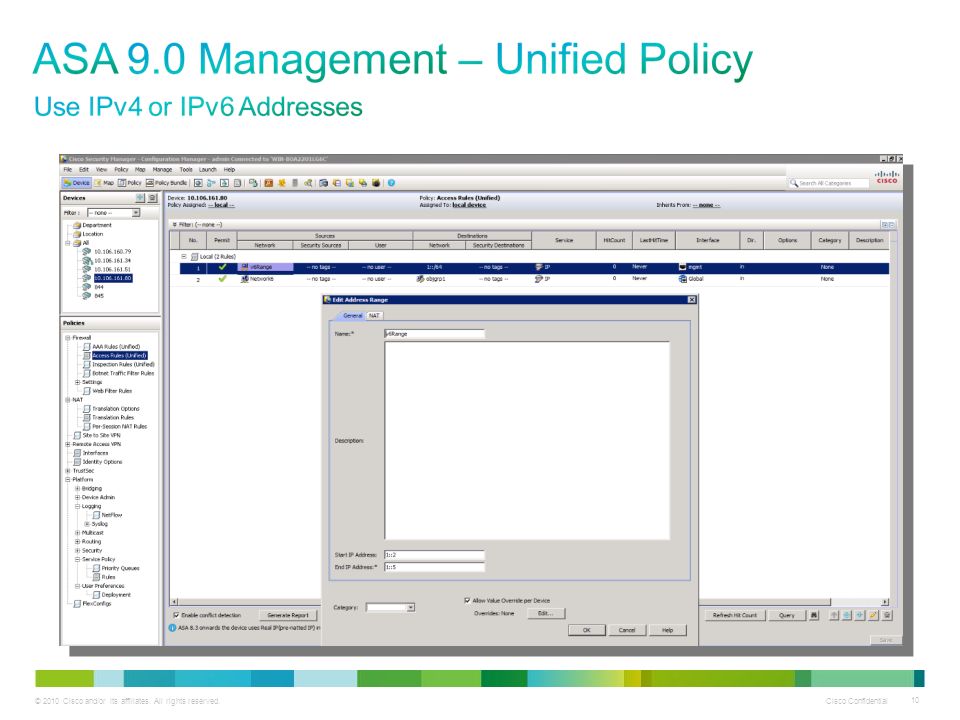Click orange square icon in toolbar

[x=268, y=183]
